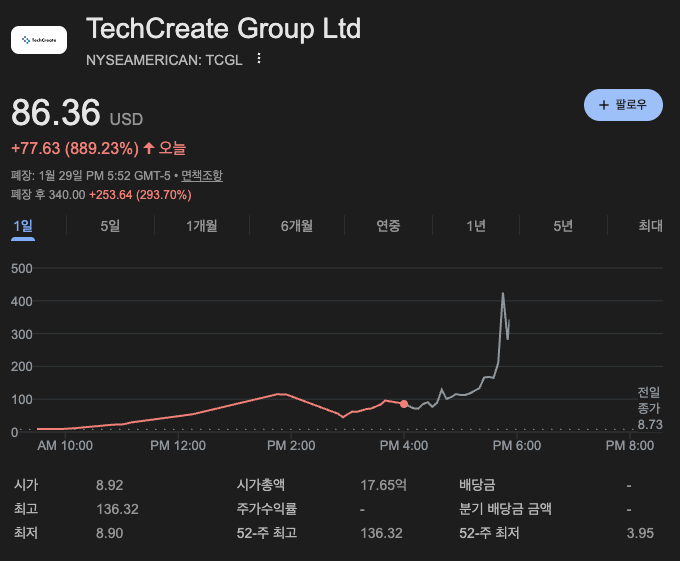The image size is (680, 561).
Task: Click the AM 10:00 axis label
Action: point(65,445)
